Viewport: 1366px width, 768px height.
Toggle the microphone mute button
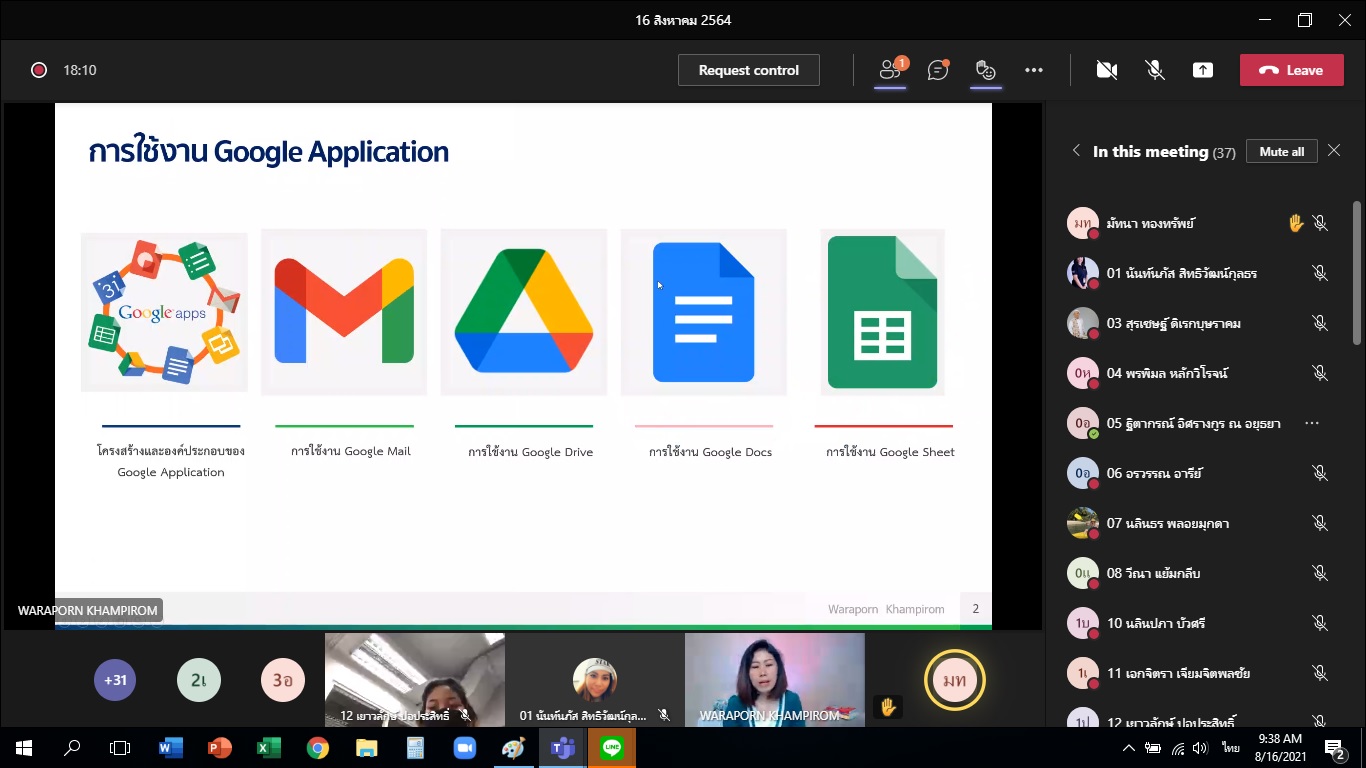point(1155,70)
